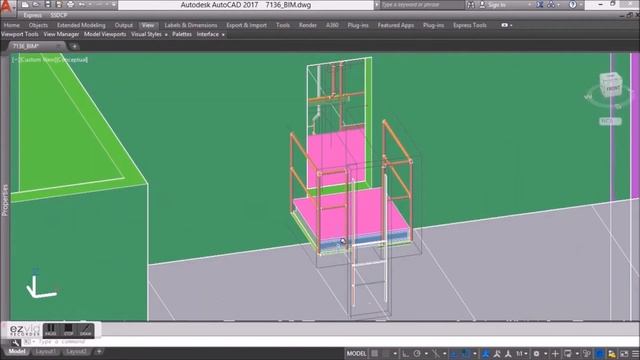The height and width of the screenshot is (360, 640).
Task: Expand the Quick Access toolbar customize arrow
Action: [x=114, y=5]
